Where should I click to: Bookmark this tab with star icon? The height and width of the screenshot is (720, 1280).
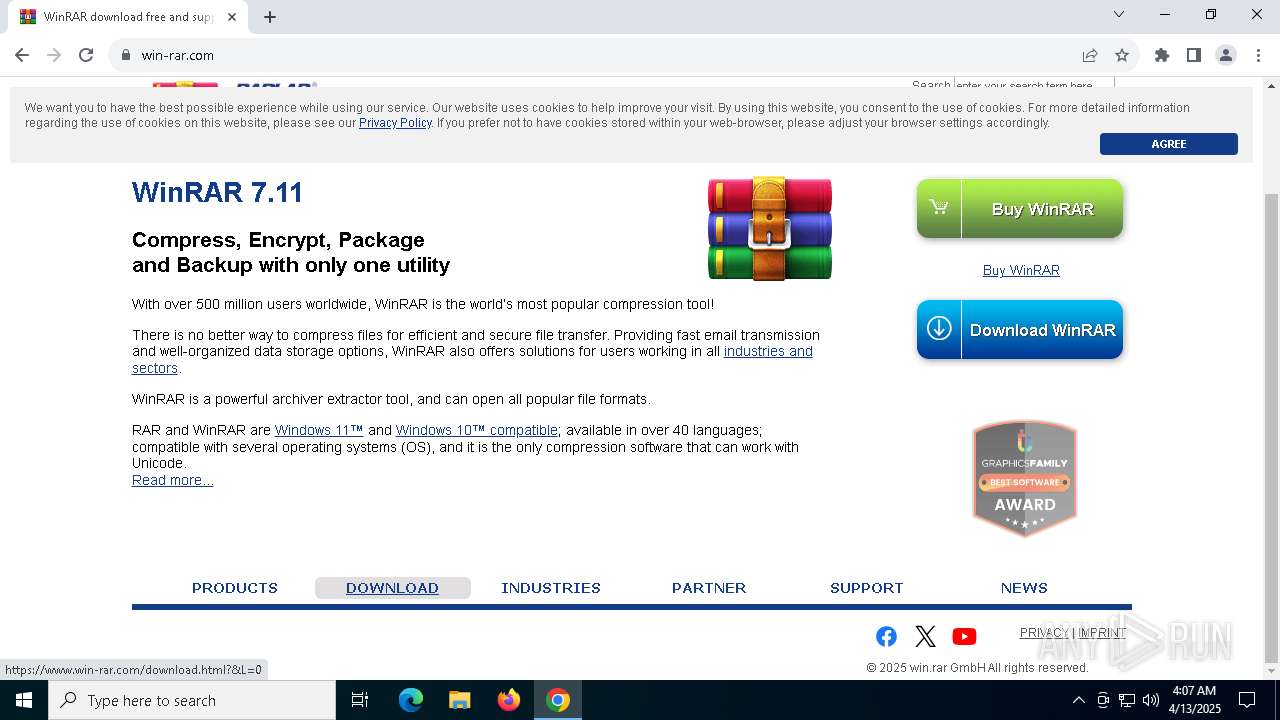[x=1122, y=55]
